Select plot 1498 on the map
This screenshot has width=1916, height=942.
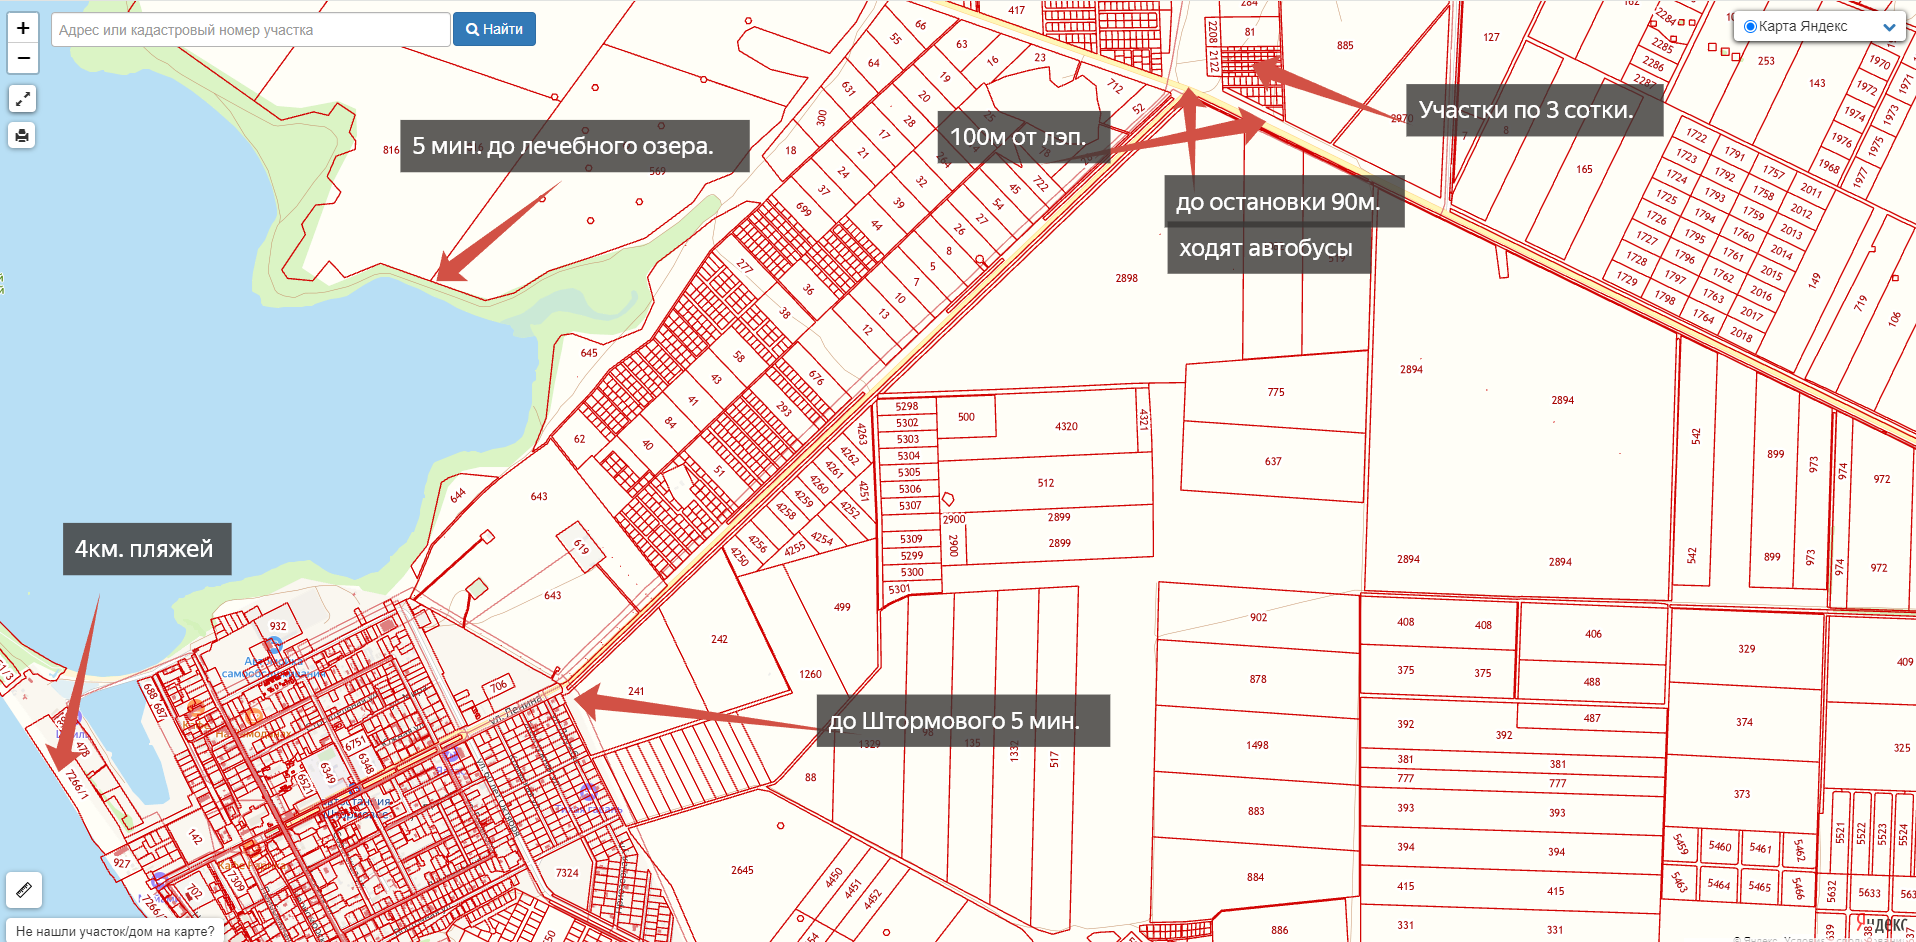pos(1257,745)
